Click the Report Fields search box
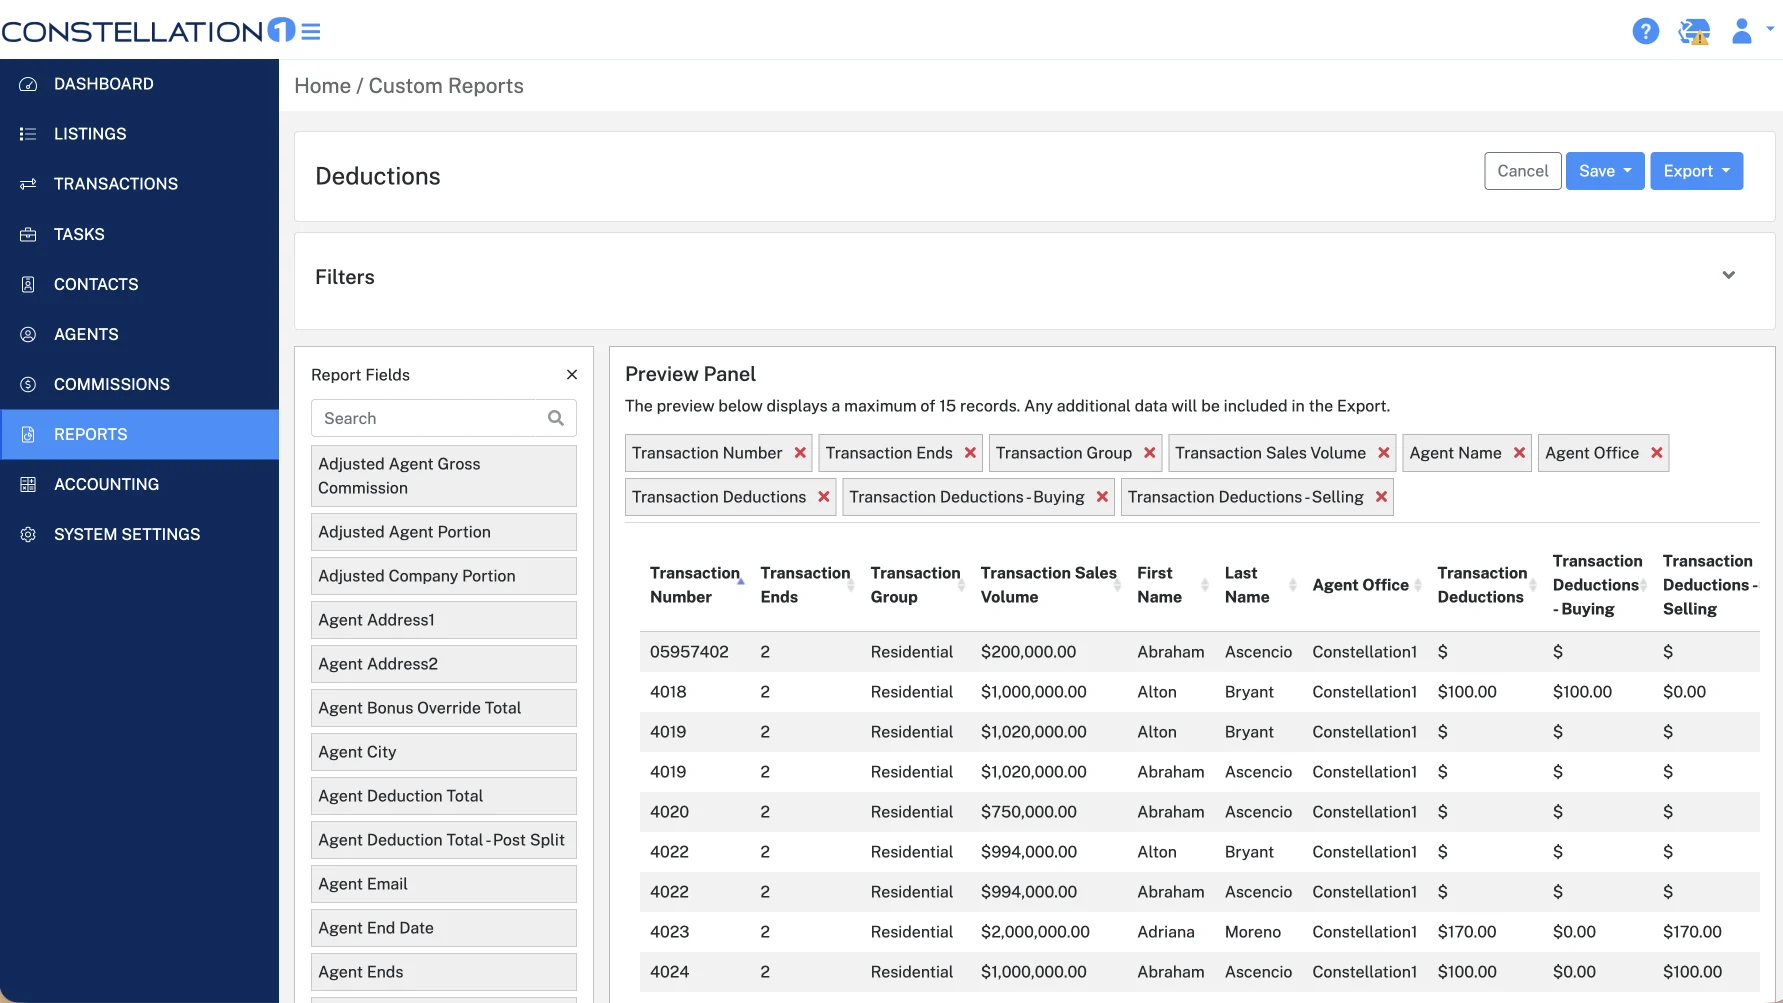Screen dimensions: 1783x1003 coord(444,418)
